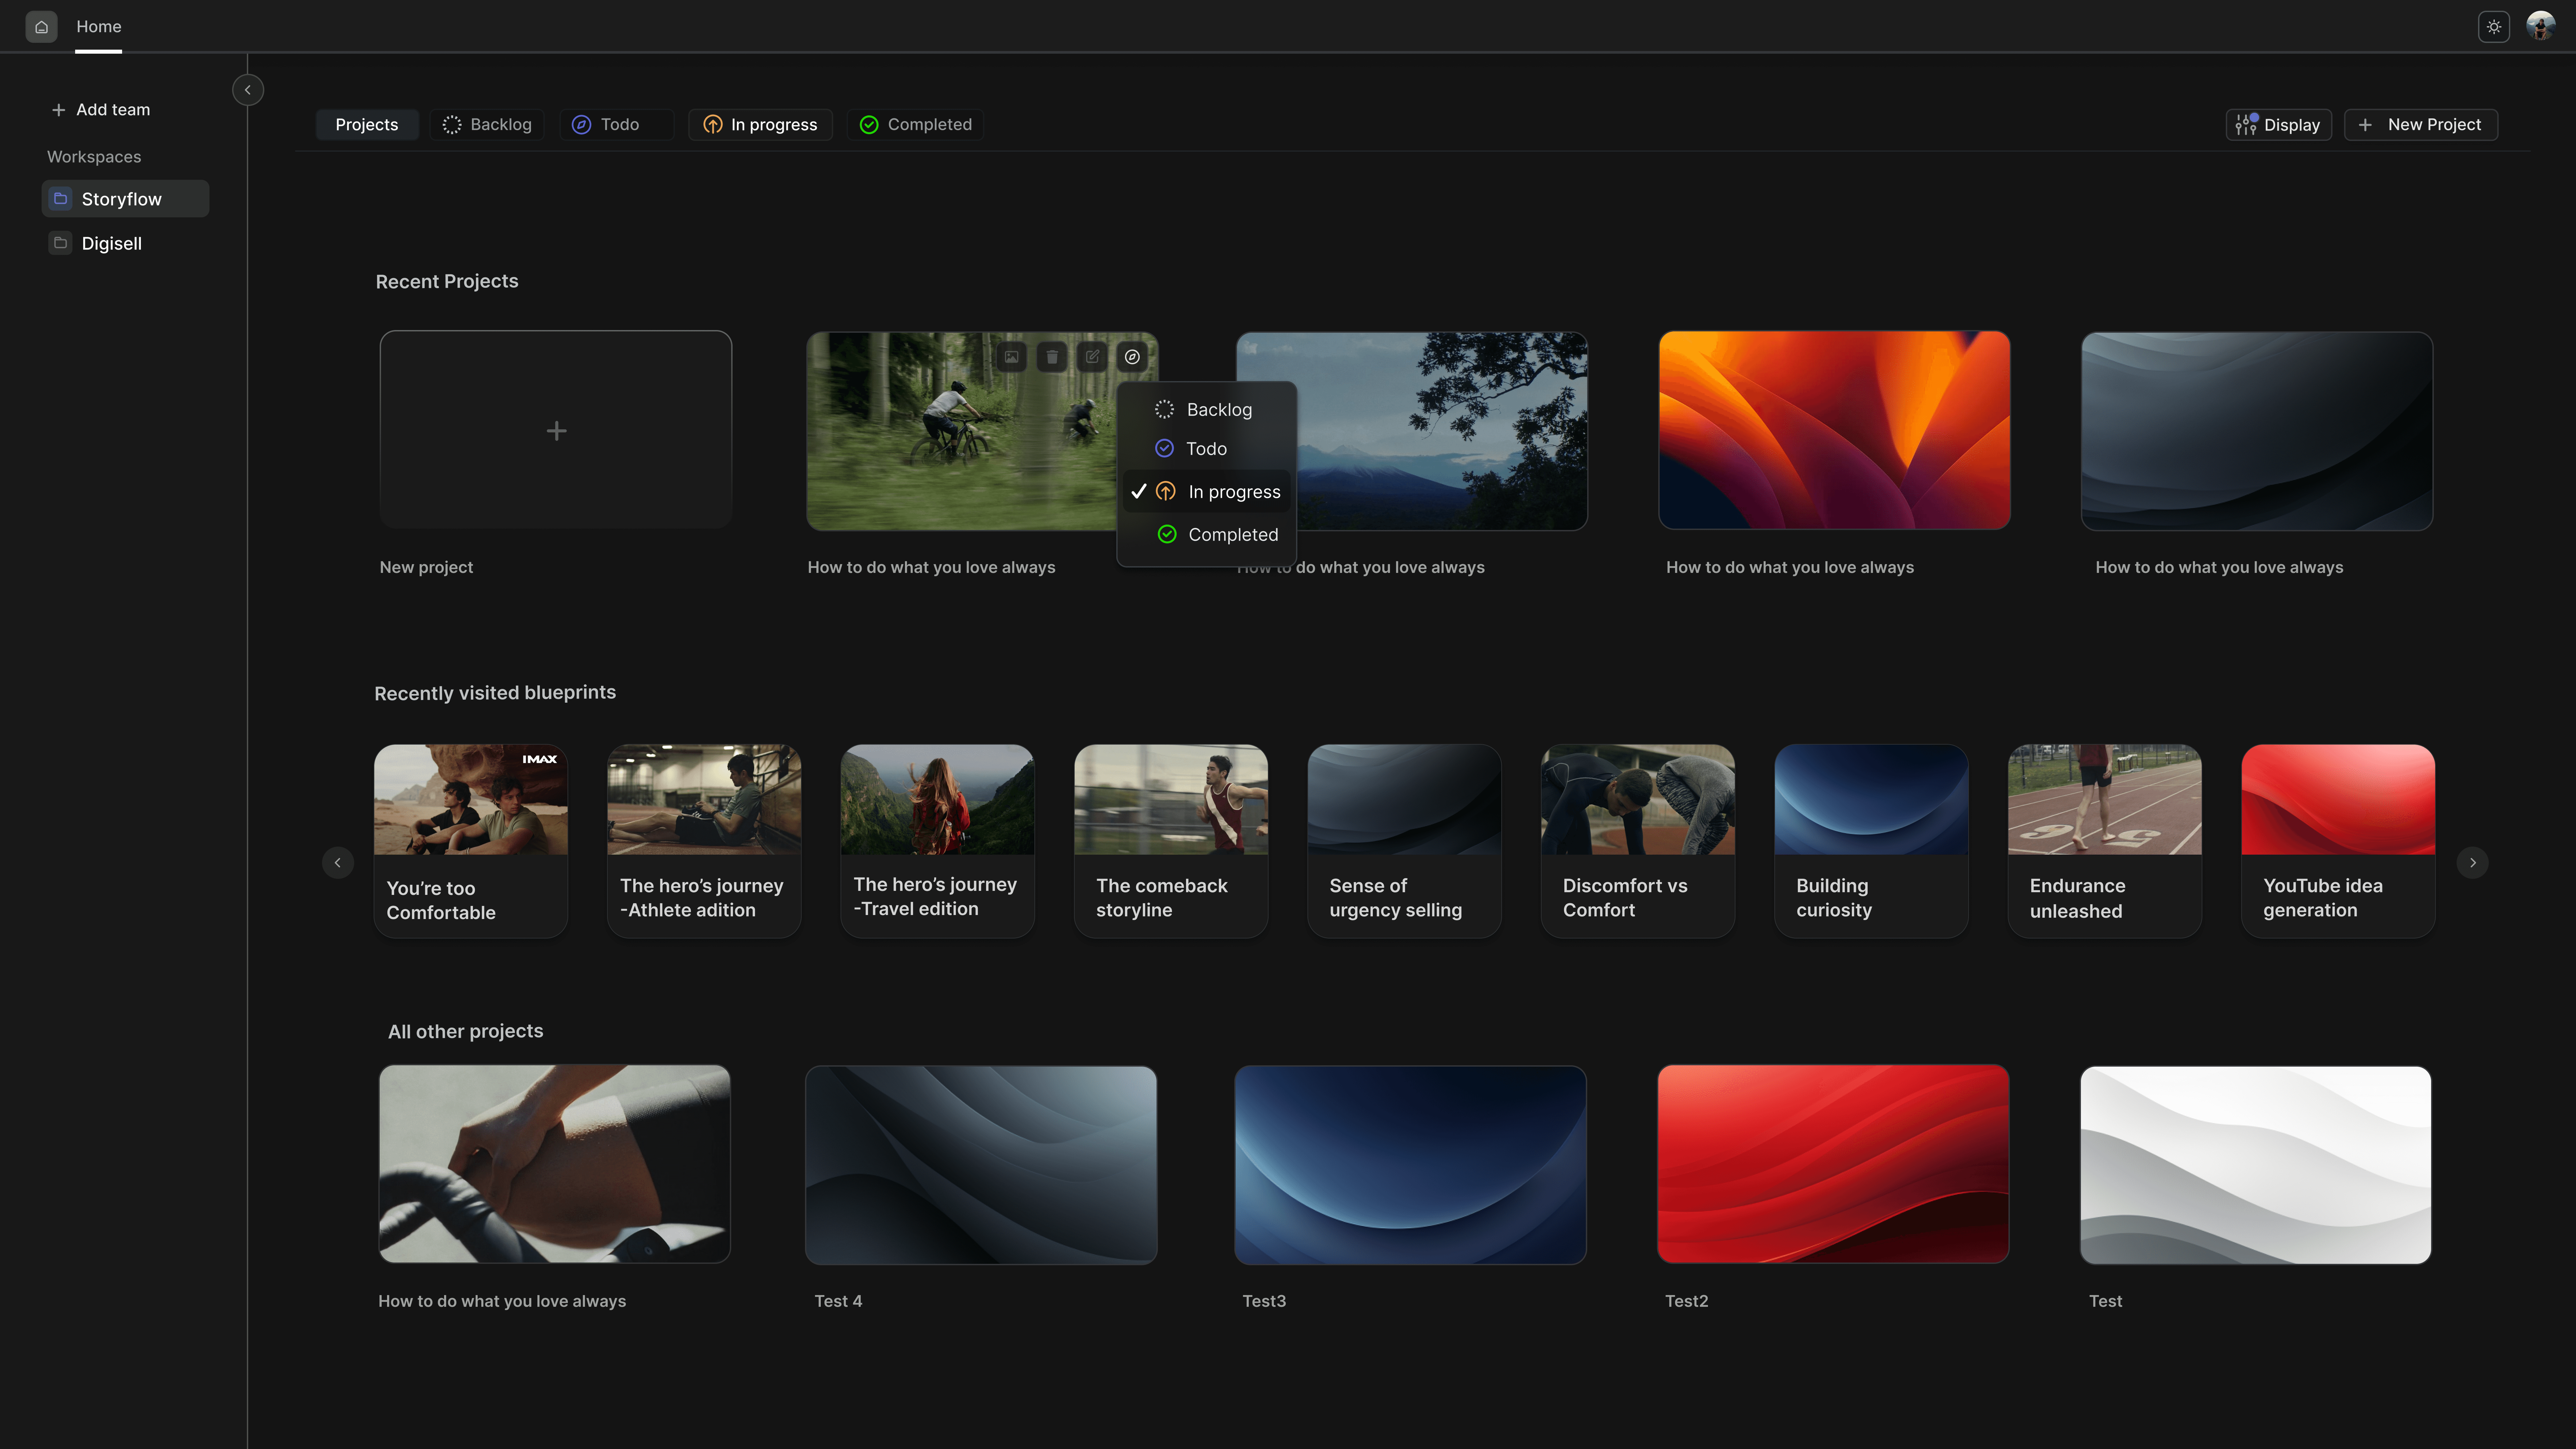Click the Home tab in top bar
The image size is (2576, 1449).
pos(99,27)
